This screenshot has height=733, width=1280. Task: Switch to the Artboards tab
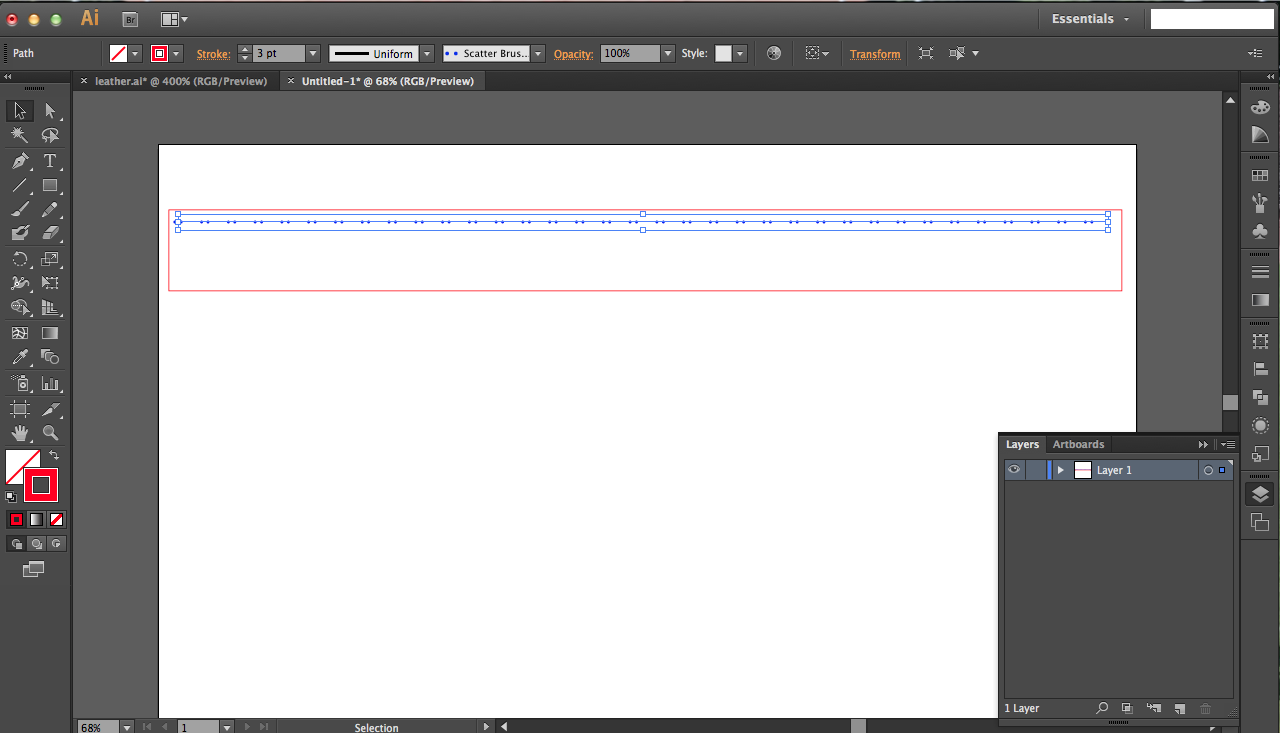click(1078, 444)
